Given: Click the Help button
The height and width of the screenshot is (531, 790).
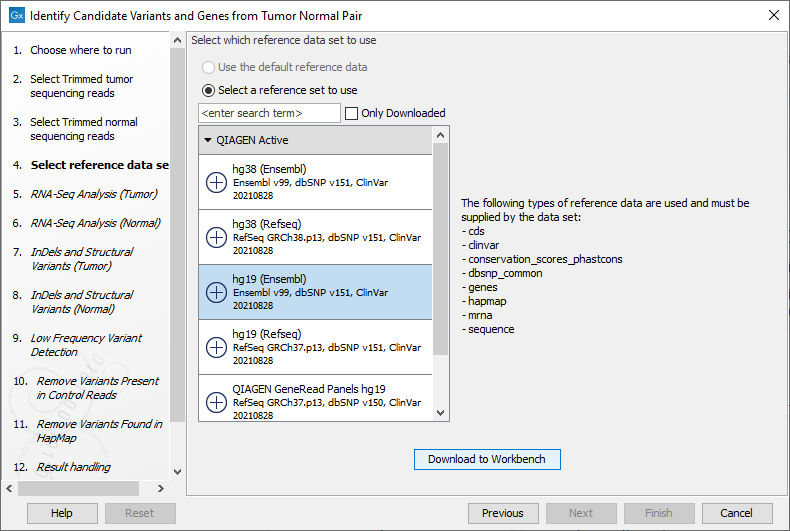Looking at the screenshot, I should pos(62,513).
